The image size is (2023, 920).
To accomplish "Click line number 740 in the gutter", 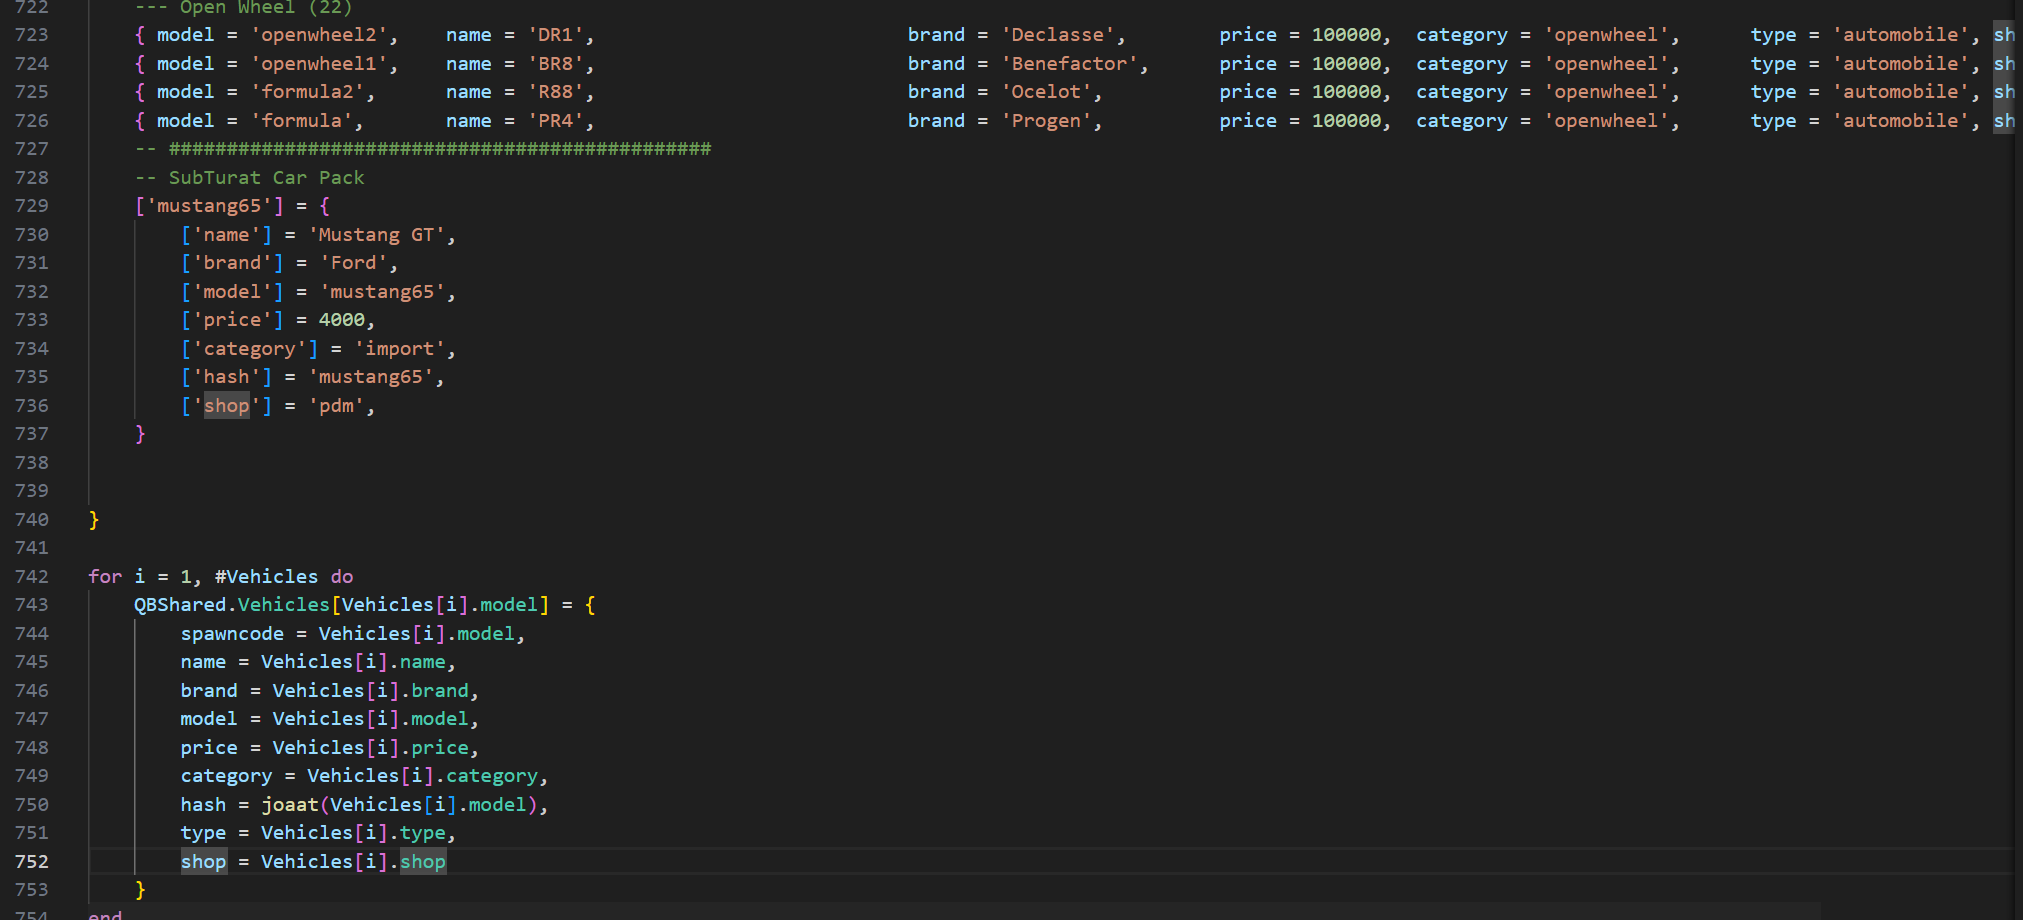I will tap(32, 520).
